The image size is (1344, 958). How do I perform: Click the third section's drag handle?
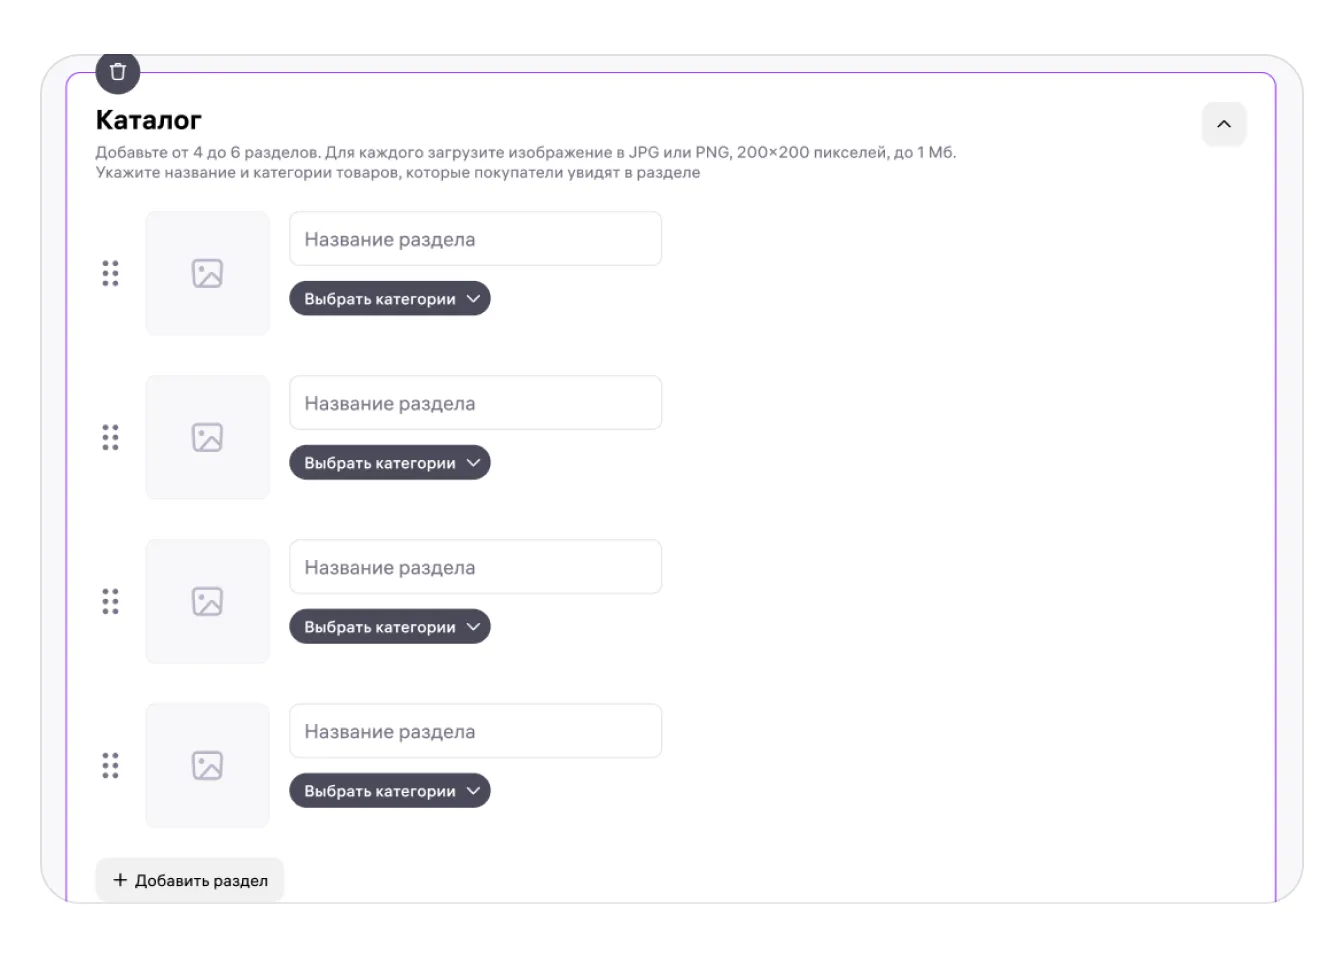(110, 601)
